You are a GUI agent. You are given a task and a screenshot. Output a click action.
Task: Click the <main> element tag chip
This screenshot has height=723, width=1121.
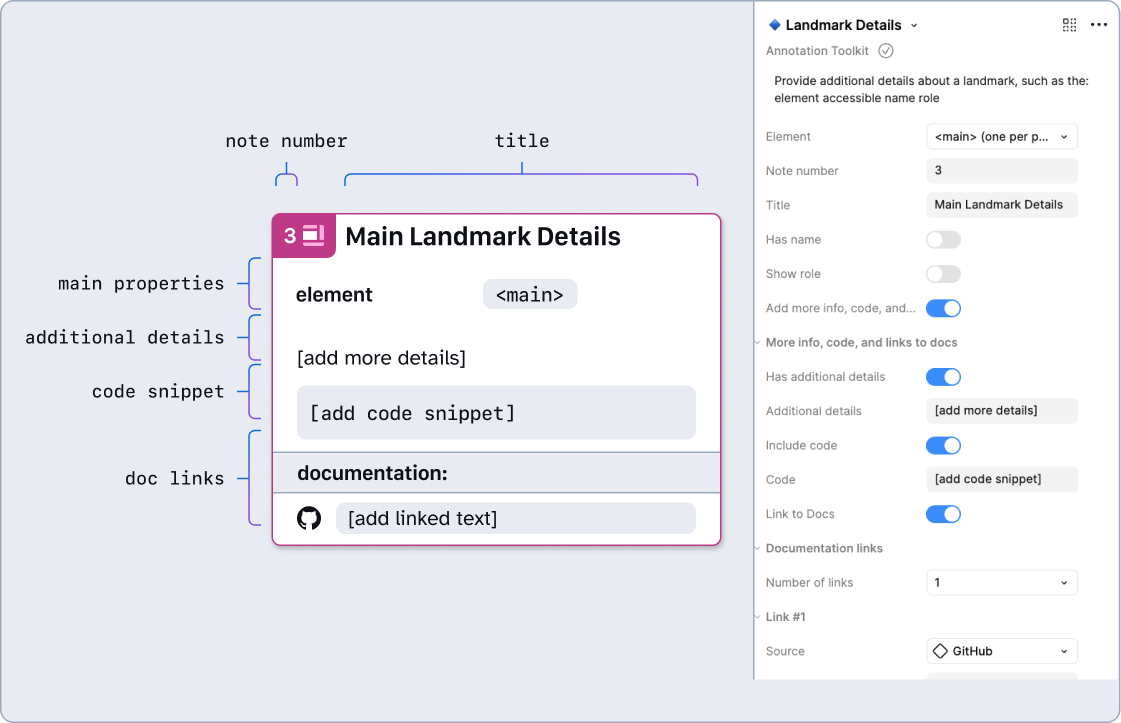click(530, 295)
